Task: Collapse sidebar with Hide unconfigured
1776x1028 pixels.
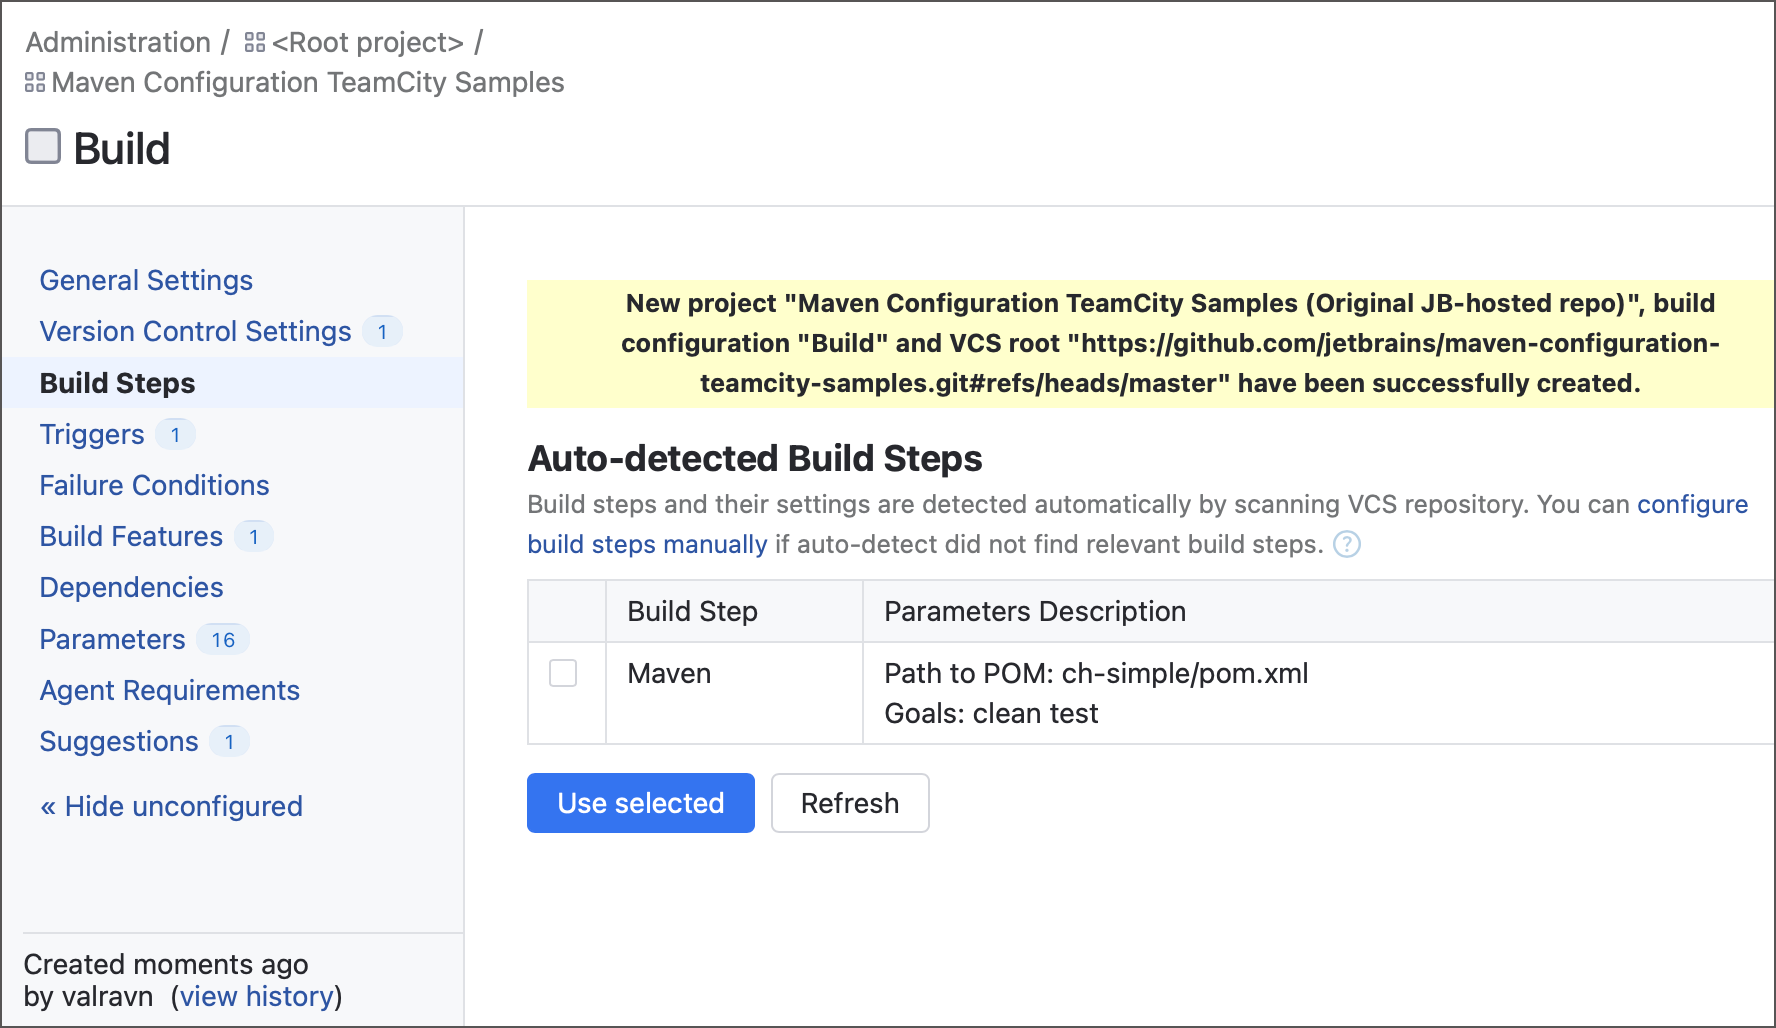Action: (171, 806)
